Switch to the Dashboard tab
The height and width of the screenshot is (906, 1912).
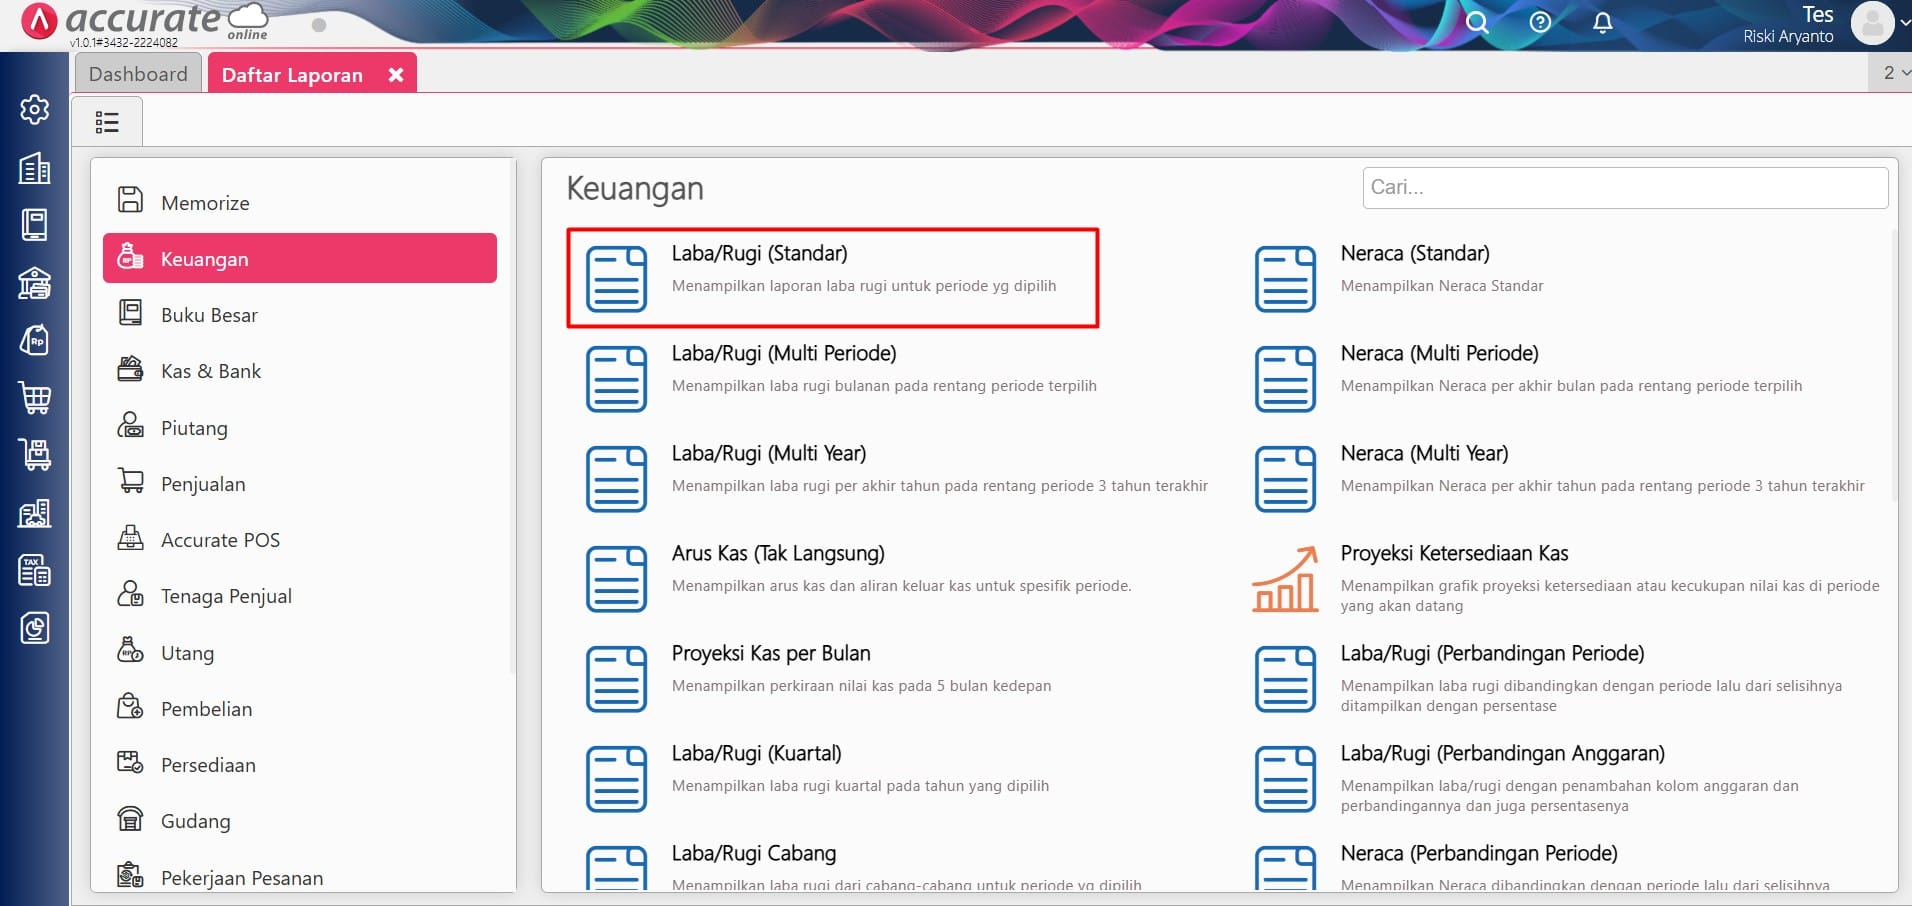(138, 74)
